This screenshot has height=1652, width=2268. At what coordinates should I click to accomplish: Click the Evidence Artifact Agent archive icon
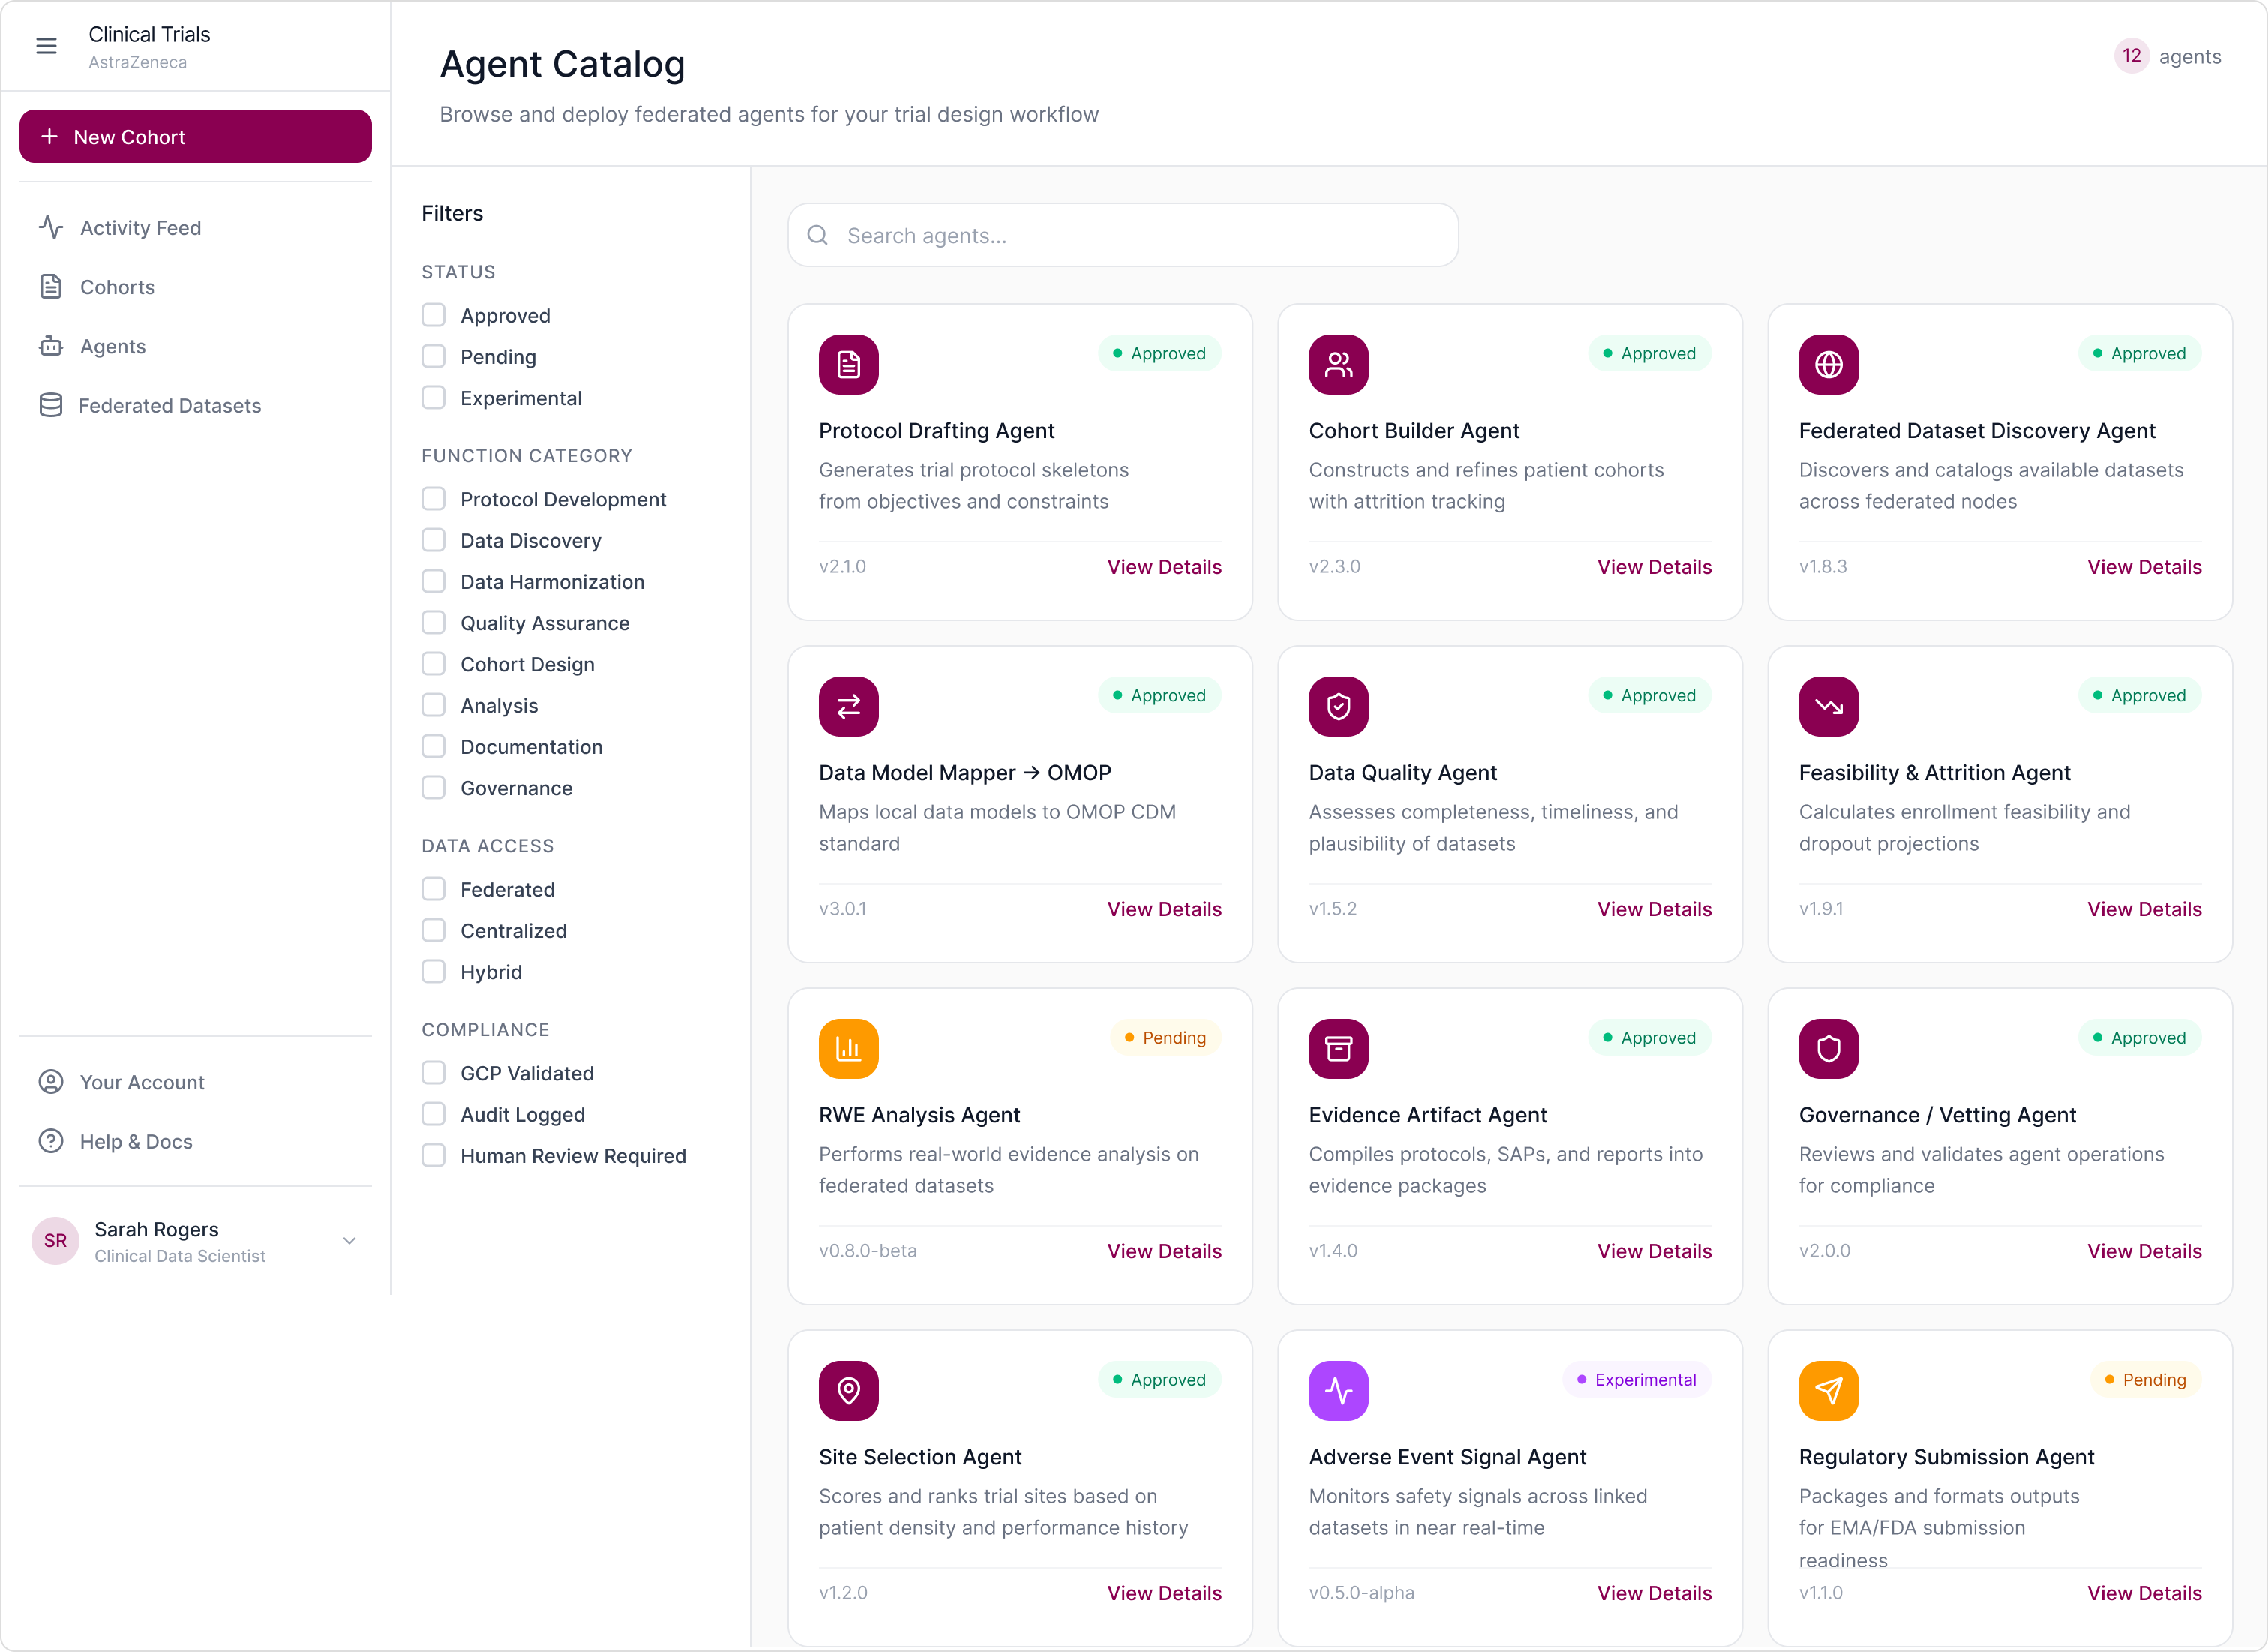[1339, 1049]
